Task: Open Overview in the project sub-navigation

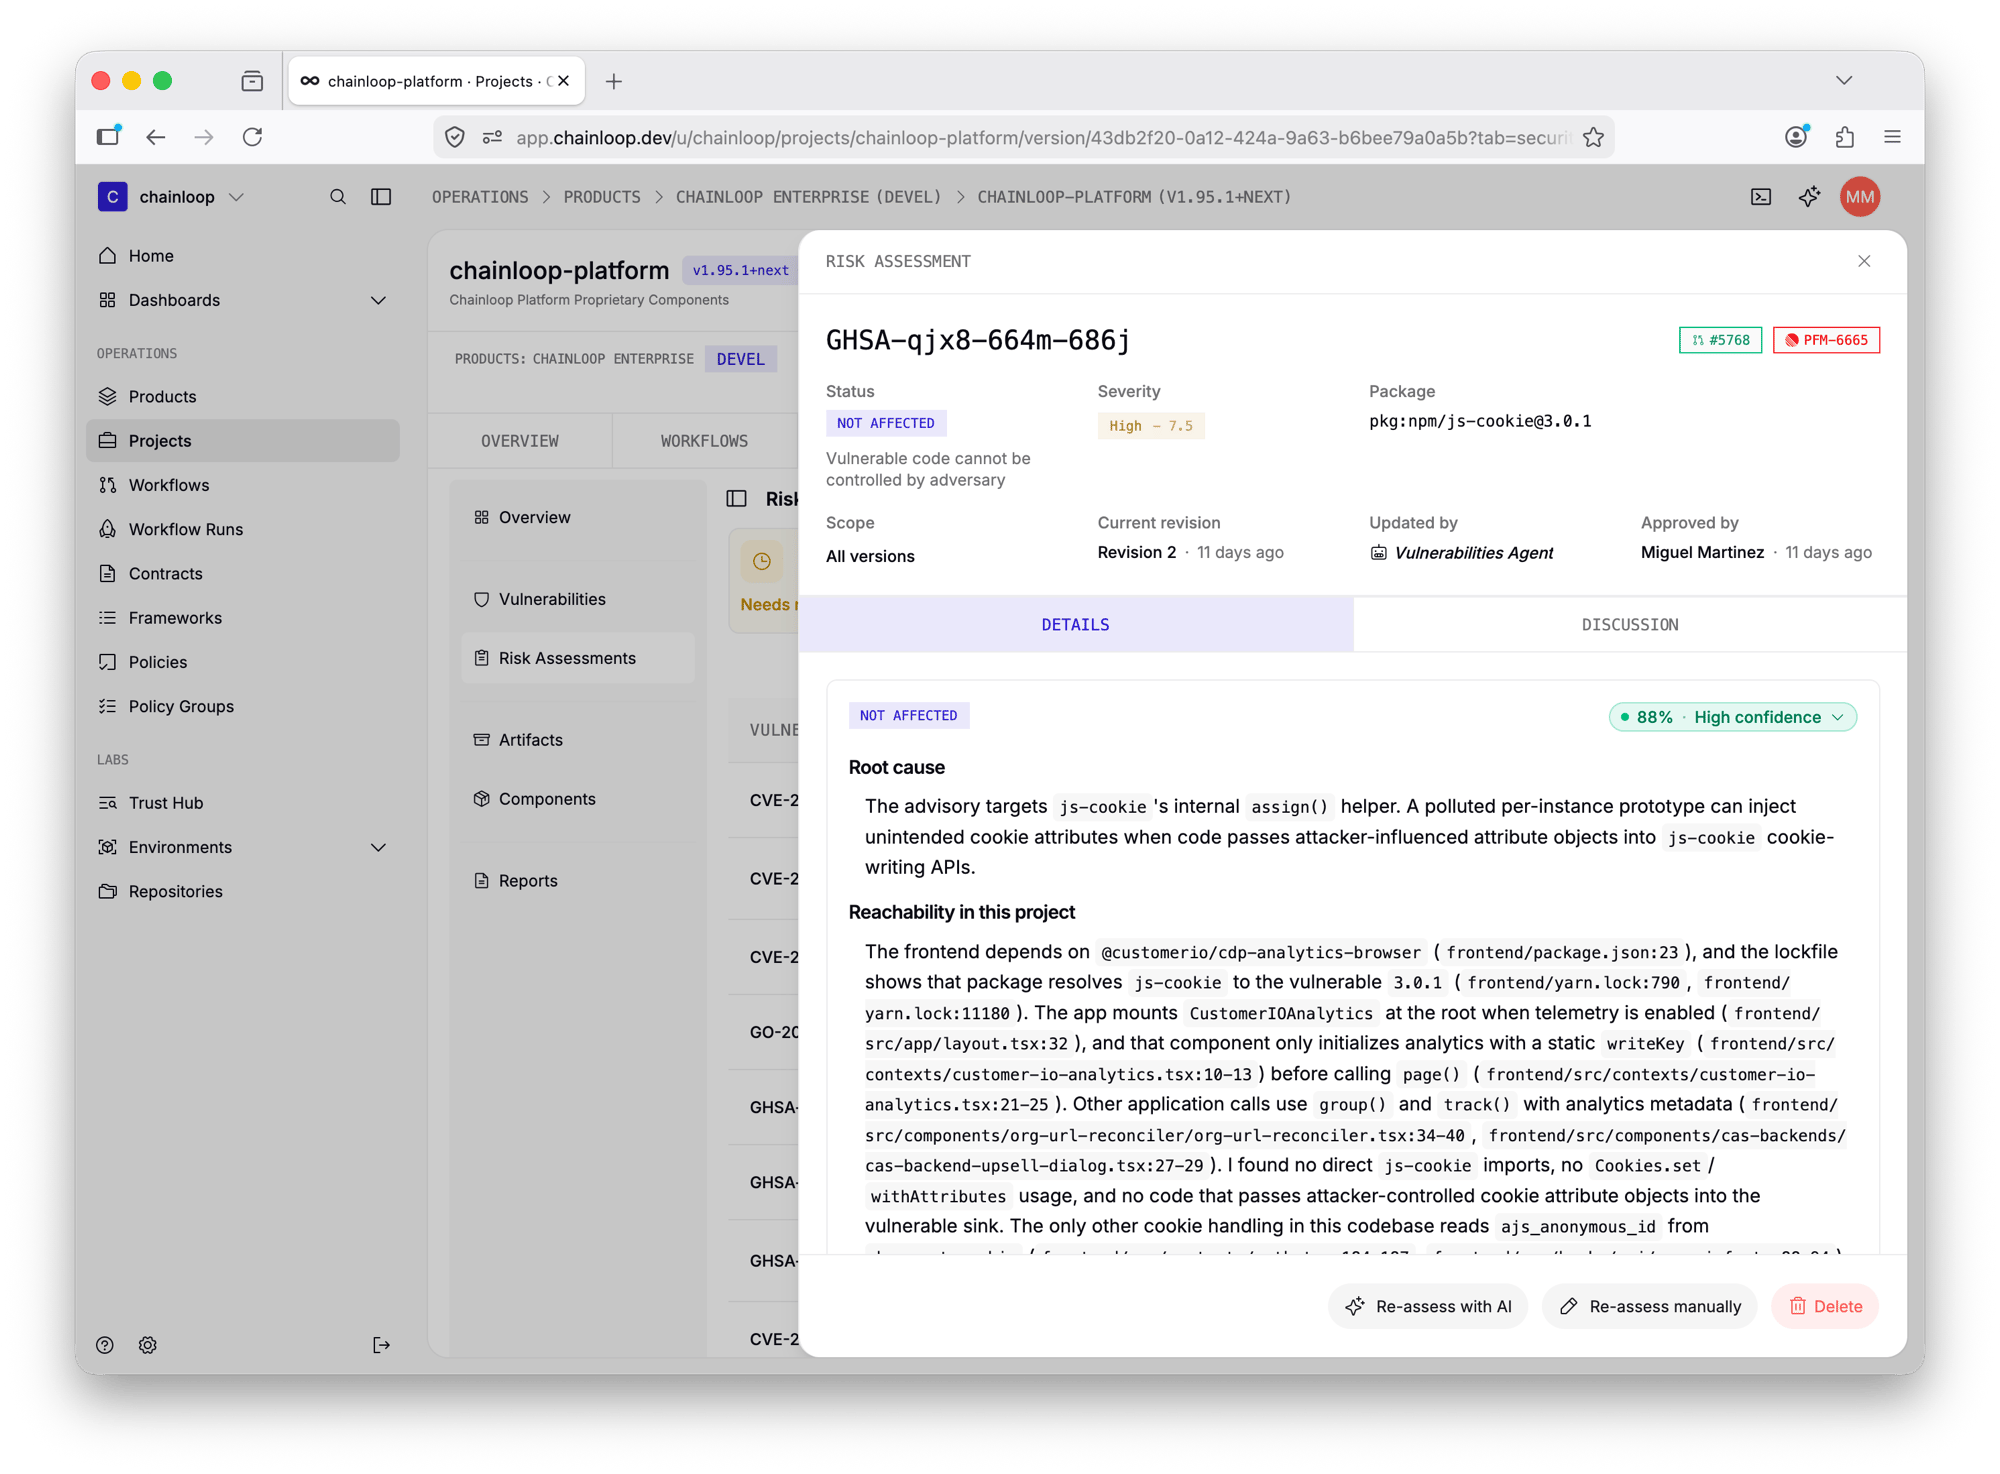Action: (x=578, y=517)
